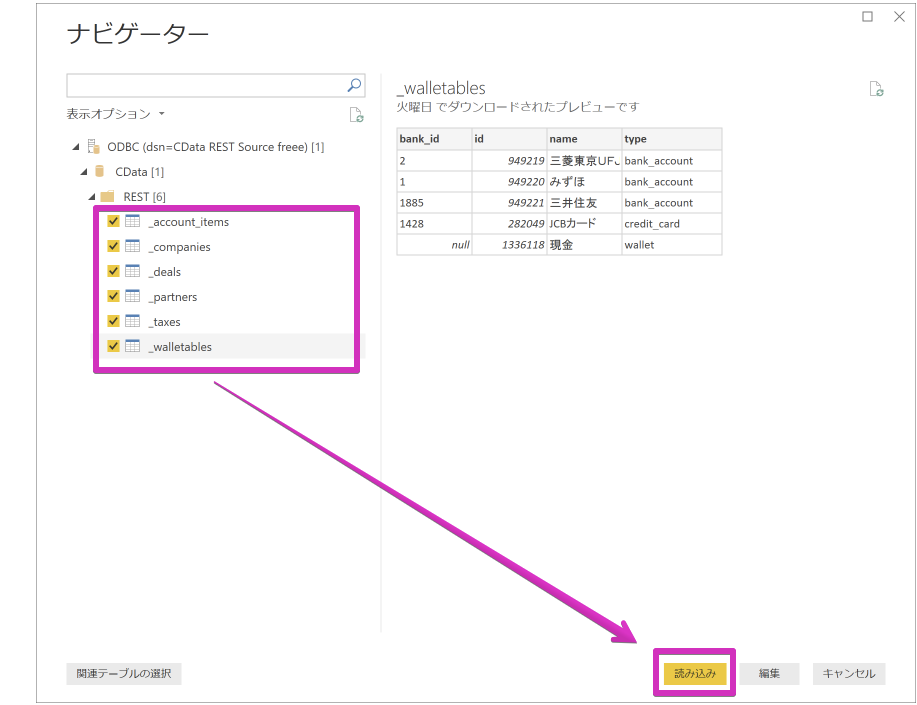
Task: Open the 表示オプション dropdown
Action: coord(110,114)
